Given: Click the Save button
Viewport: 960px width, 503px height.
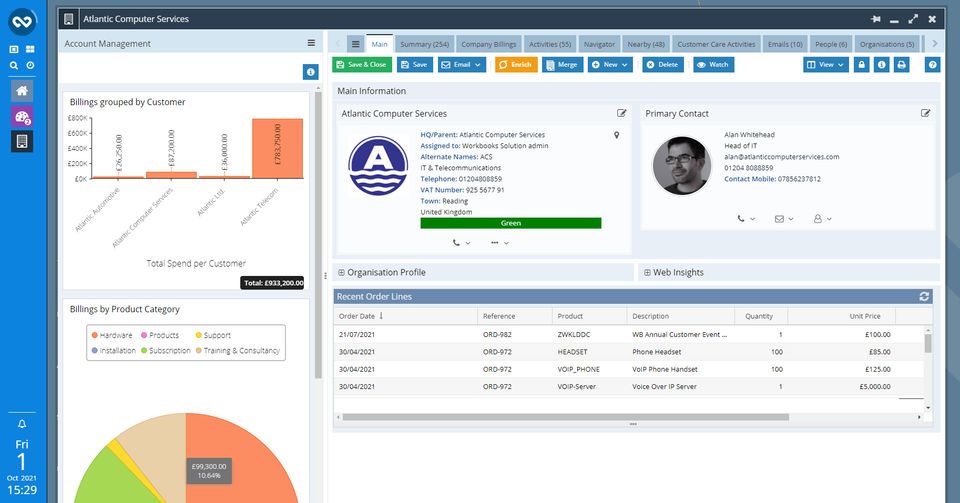Looking at the screenshot, I should 414,64.
